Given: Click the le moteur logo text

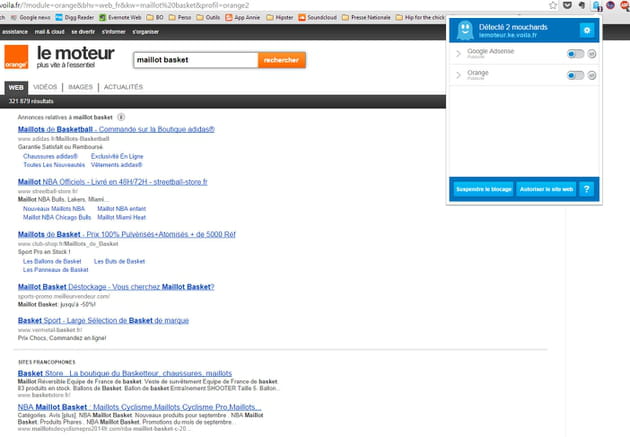Looking at the screenshot, I should coord(76,53).
